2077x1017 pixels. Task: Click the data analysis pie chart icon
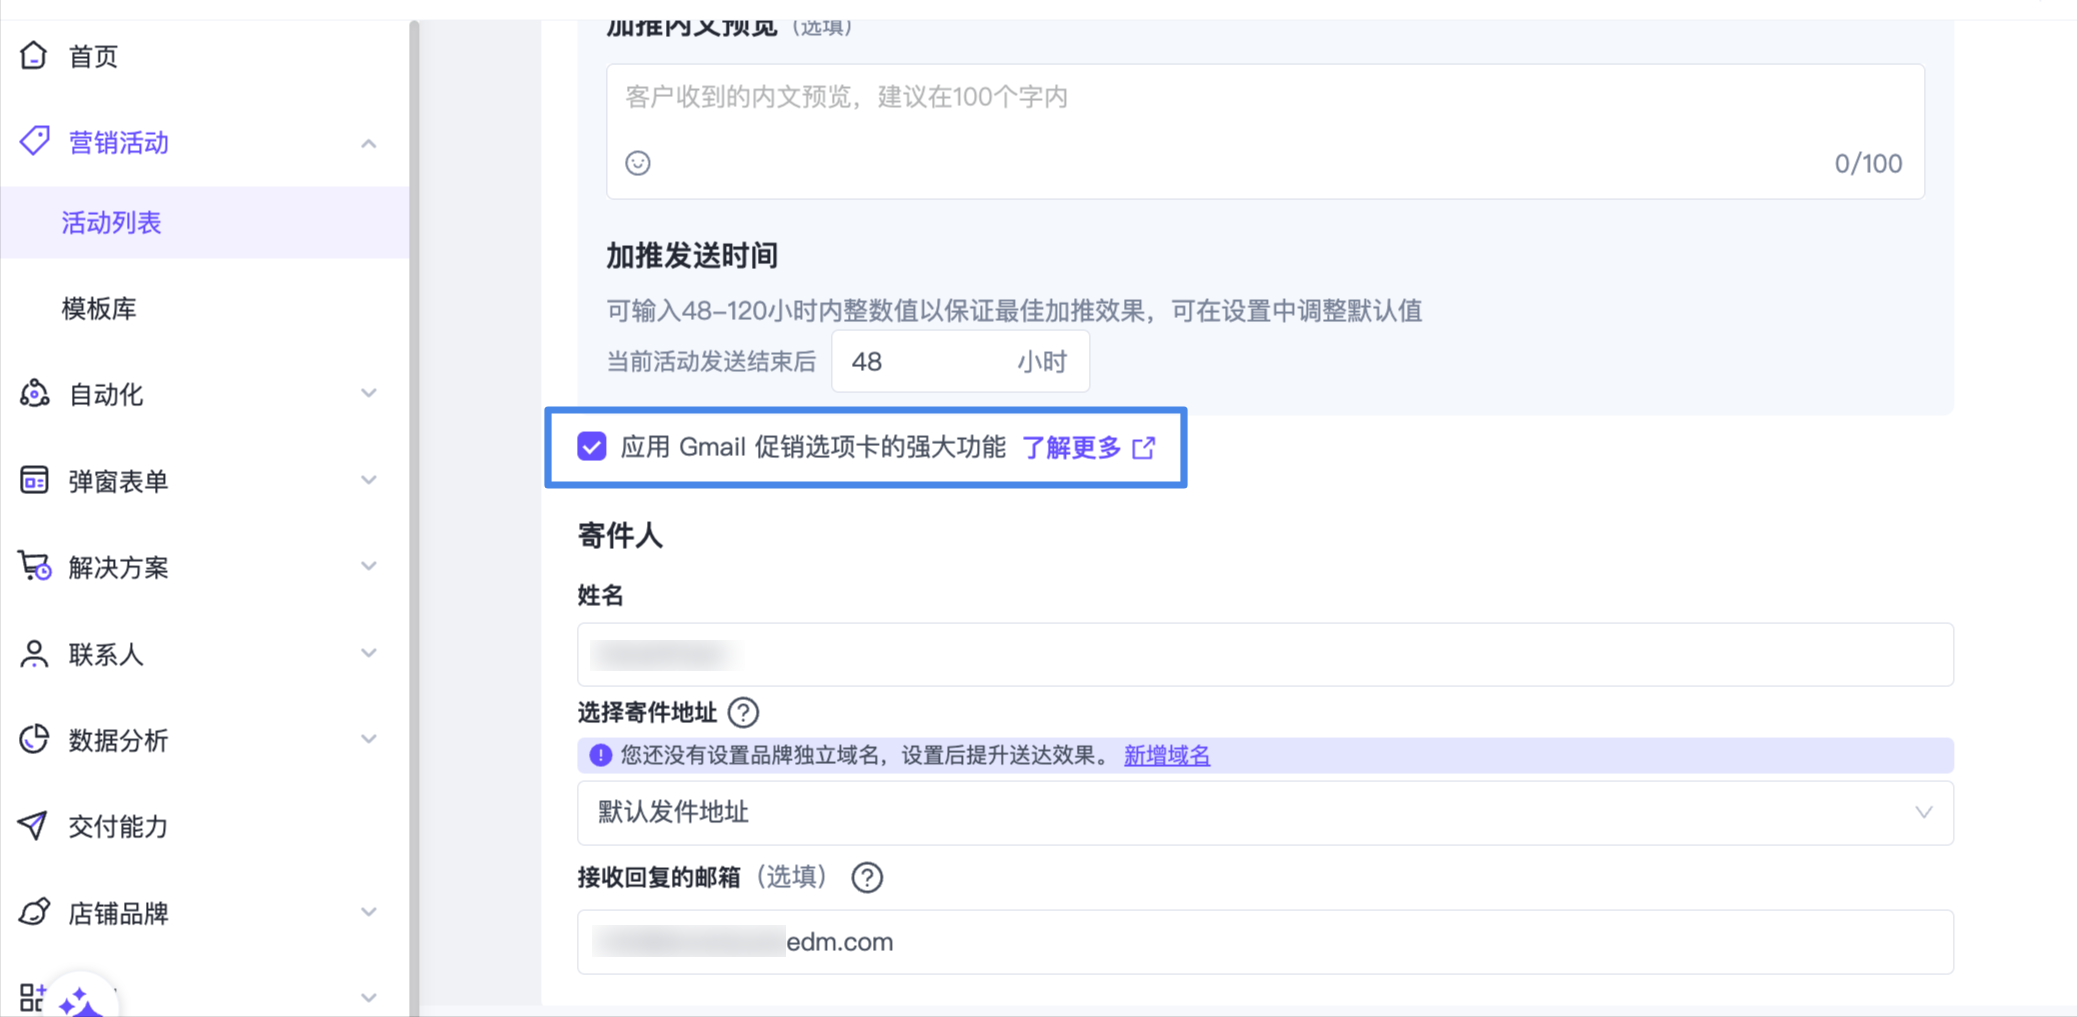pos(34,740)
